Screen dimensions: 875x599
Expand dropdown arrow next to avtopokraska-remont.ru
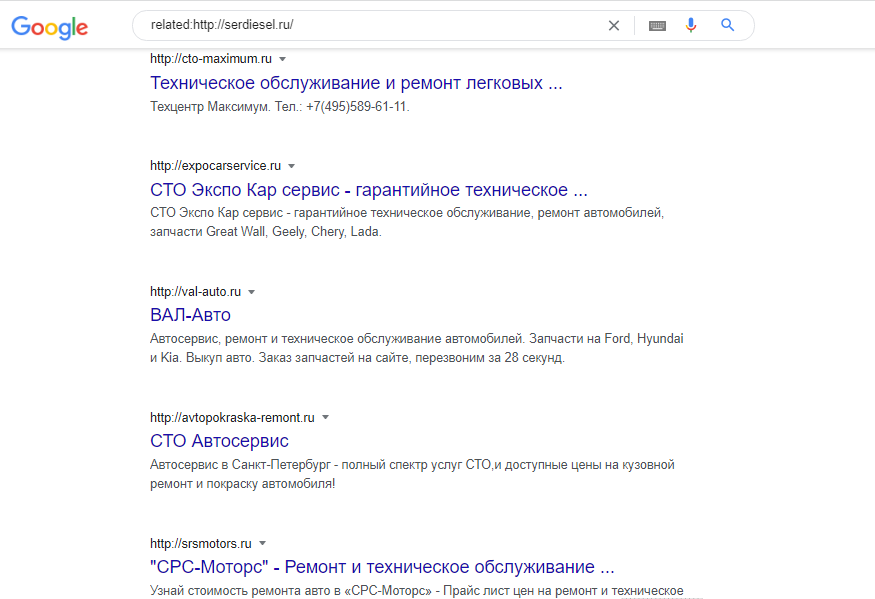point(325,418)
